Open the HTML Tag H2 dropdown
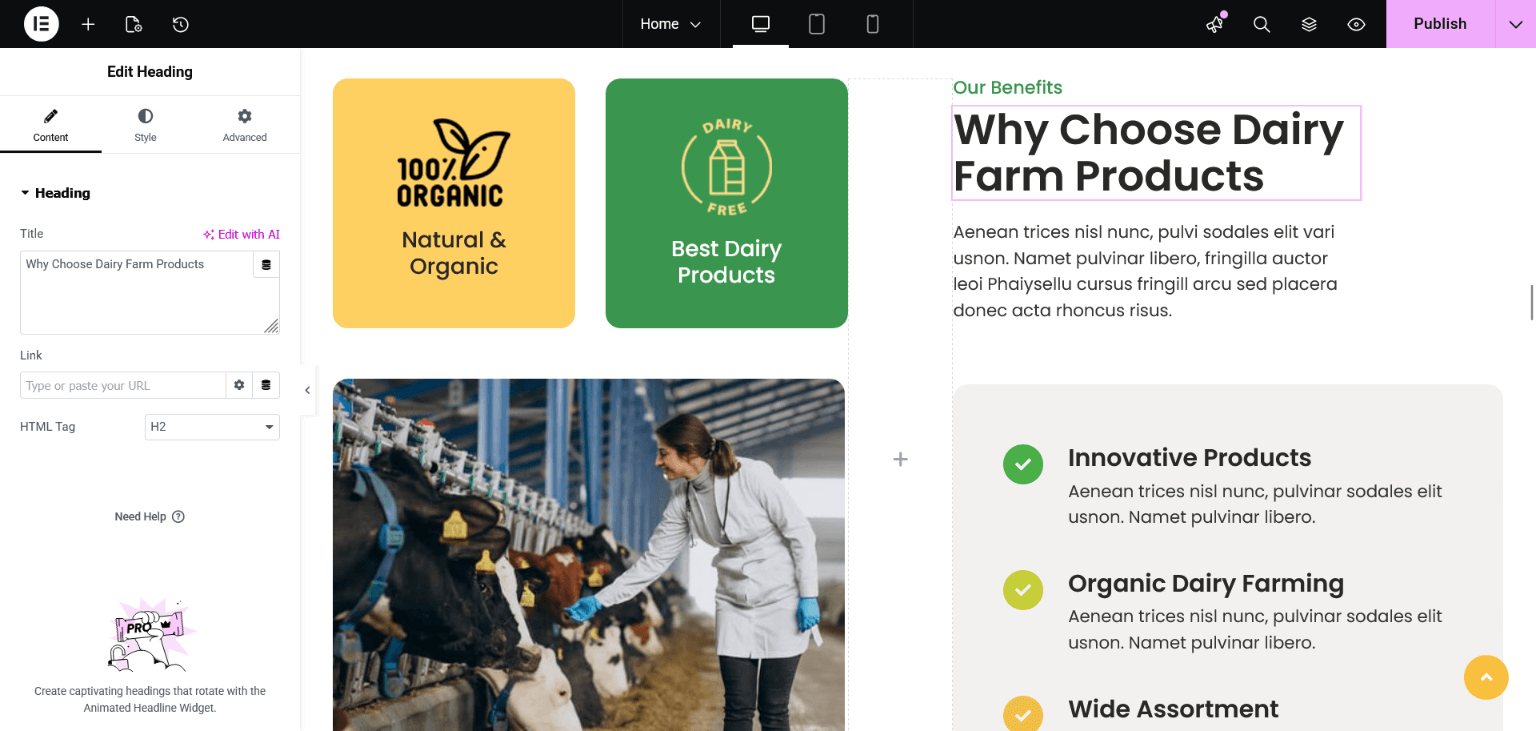1536x731 pixels. click(x=212, y=427)
